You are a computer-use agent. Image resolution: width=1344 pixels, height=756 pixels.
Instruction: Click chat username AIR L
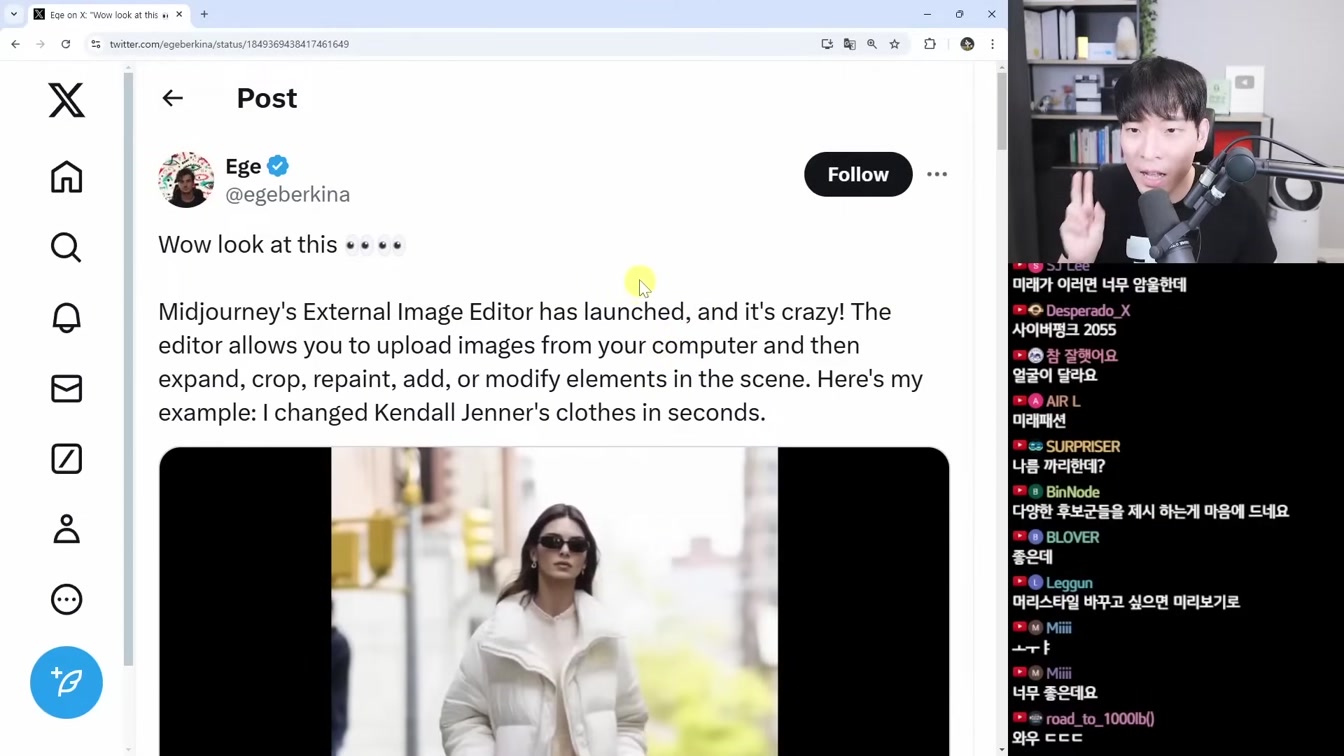tap(1063, 401)
